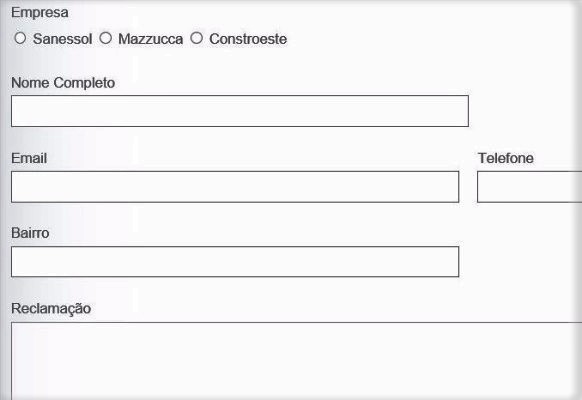The image size is (582, 400).
Task: Click the Empresa heading label
Action: click(40, 13)
